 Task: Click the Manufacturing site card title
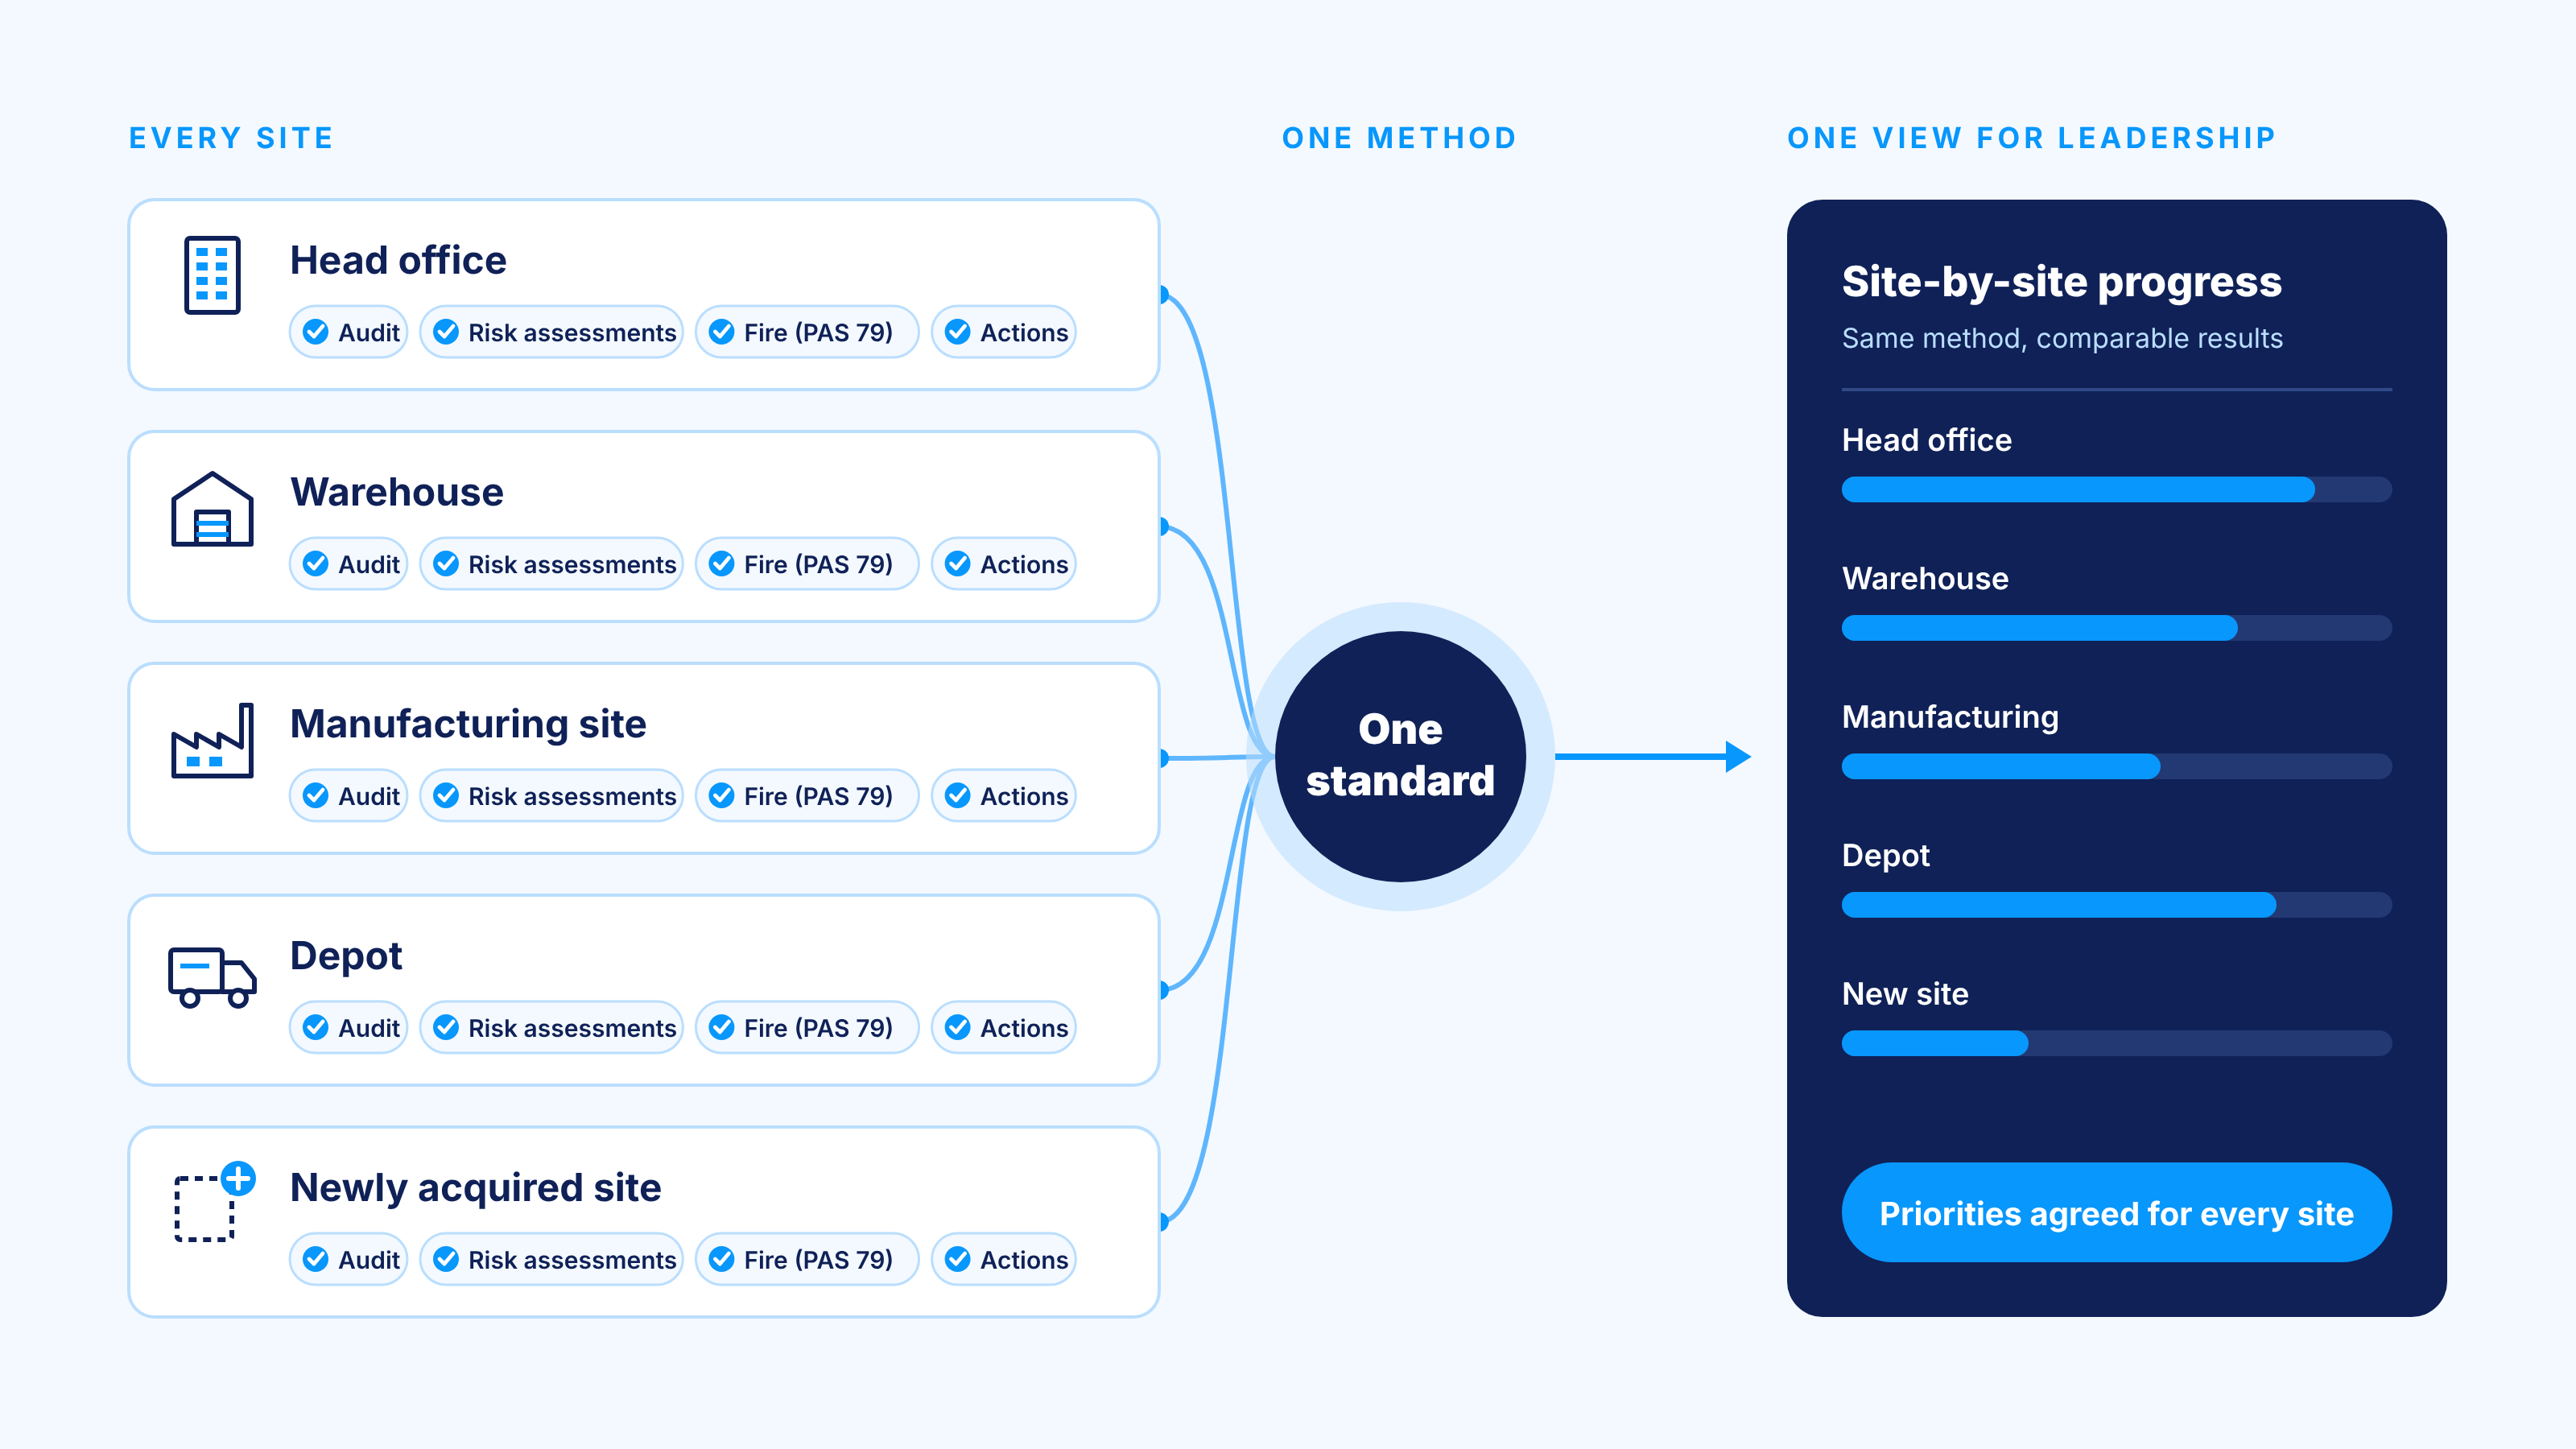coord(468,724)
